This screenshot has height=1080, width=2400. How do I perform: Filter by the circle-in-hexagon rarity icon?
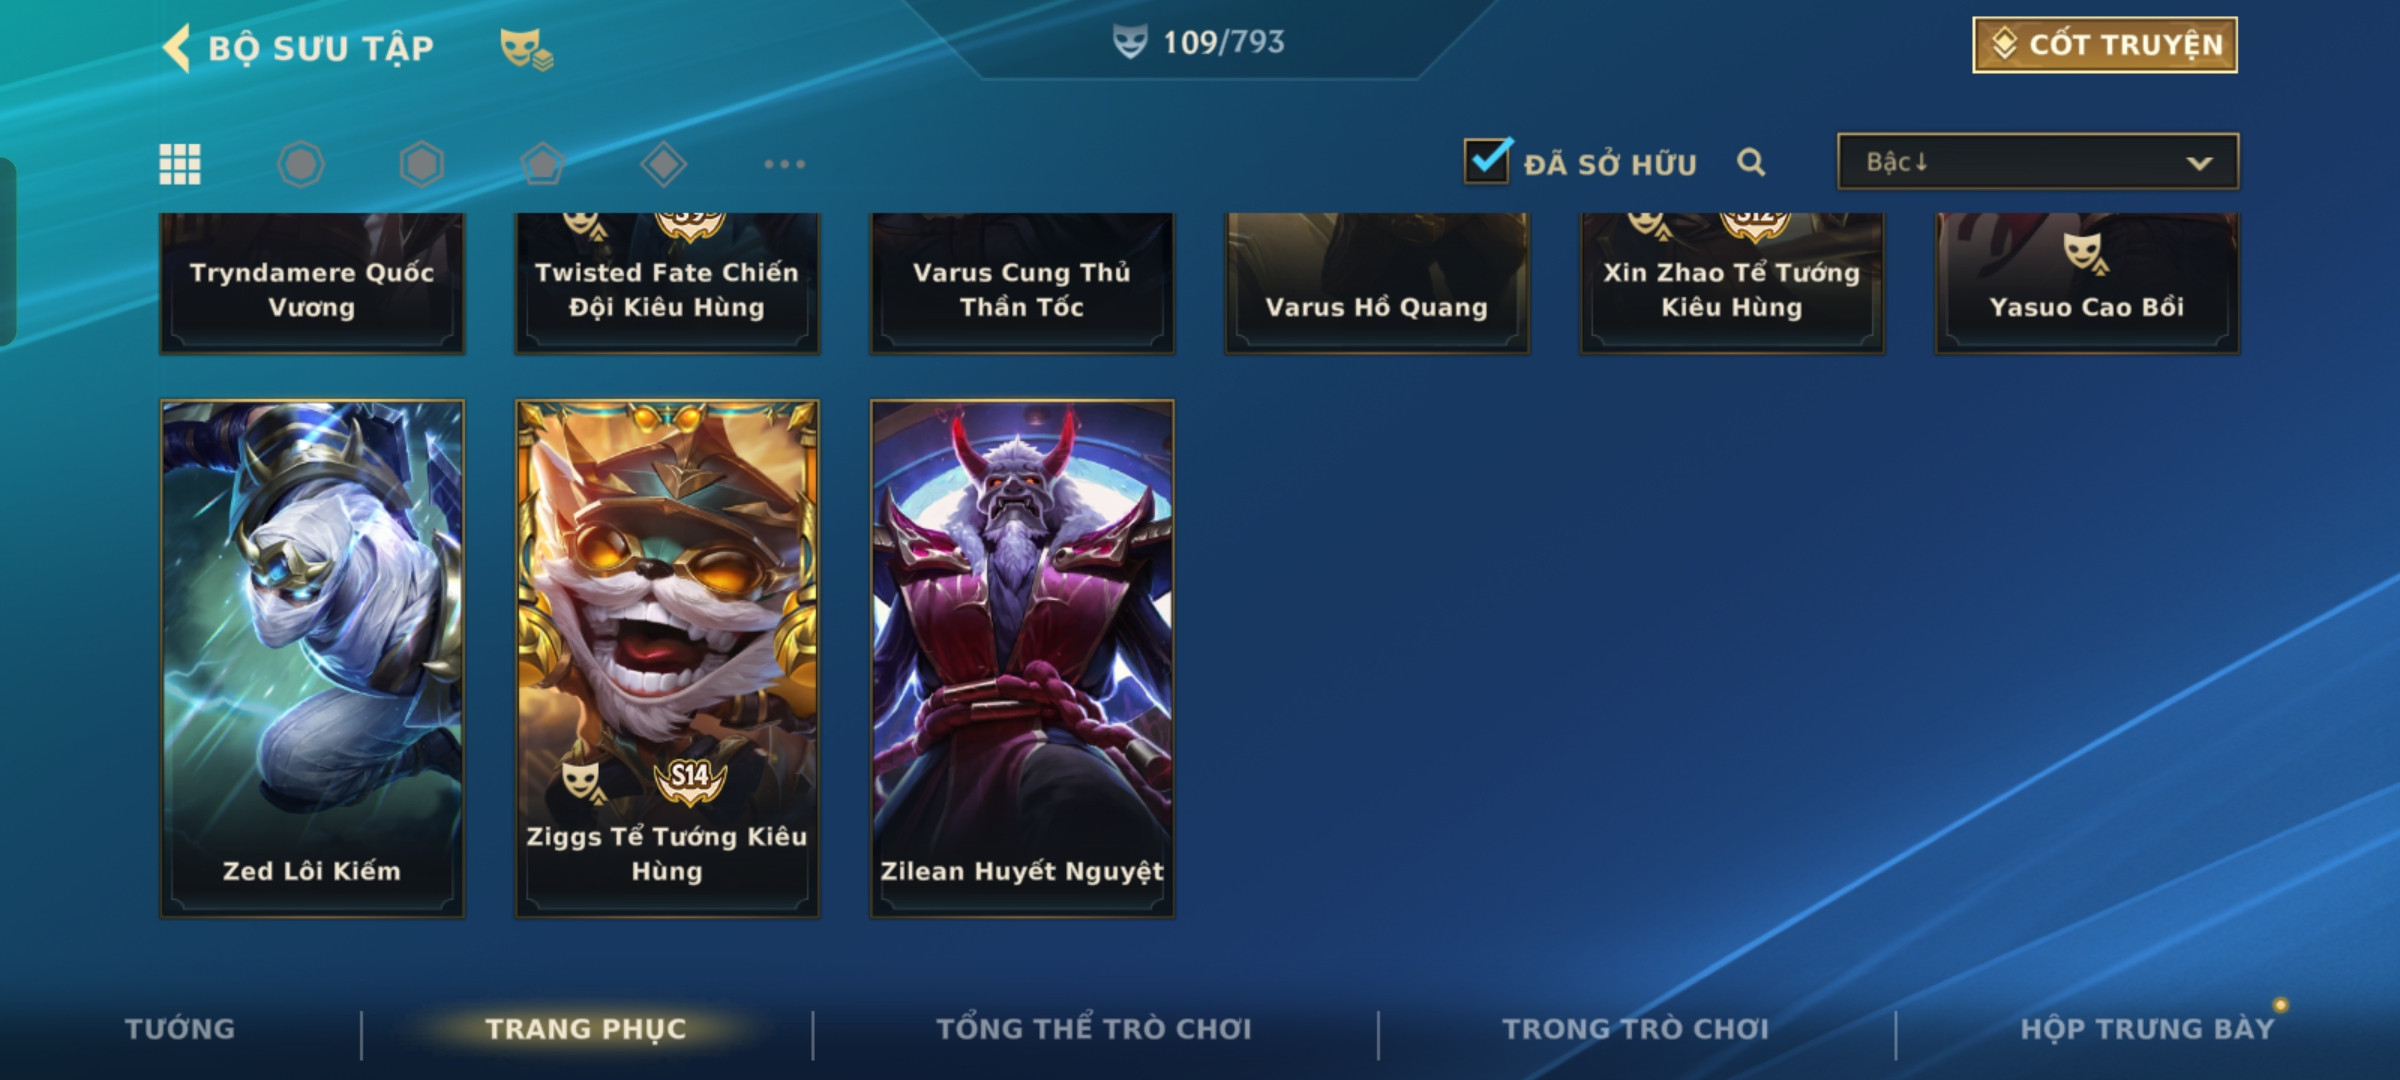301,164
